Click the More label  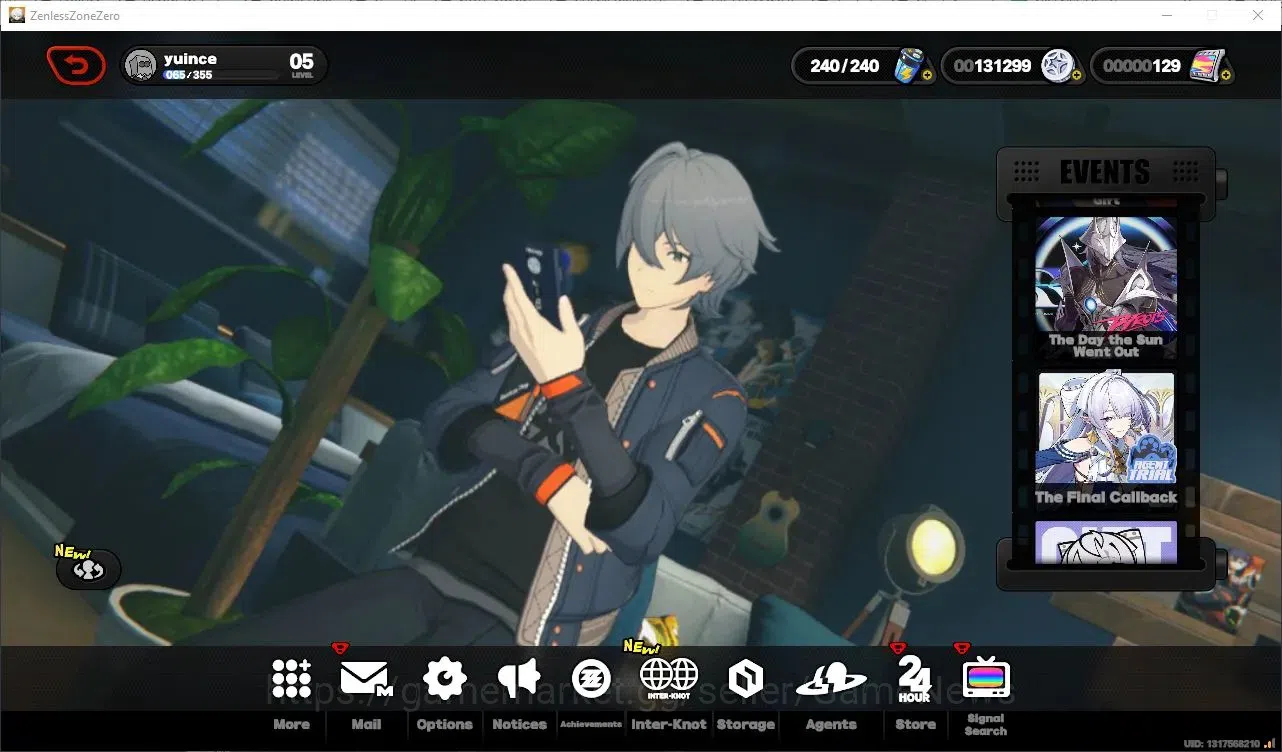tap(292, 724)
